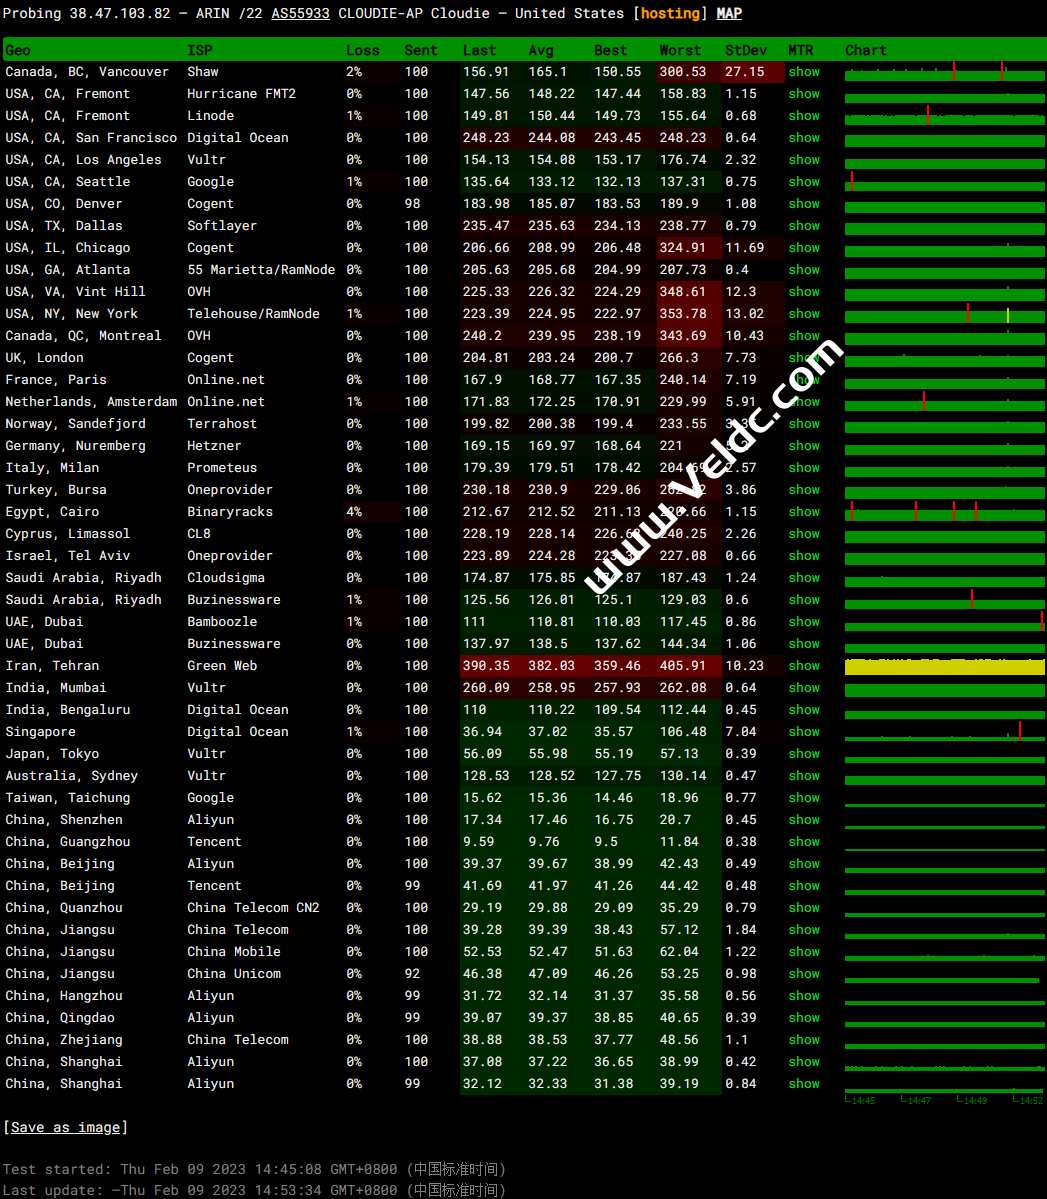Open the MAP link in header
Image resolution: width=1047 pixels, height=1199 pixels.
click(x=729, y=13)
